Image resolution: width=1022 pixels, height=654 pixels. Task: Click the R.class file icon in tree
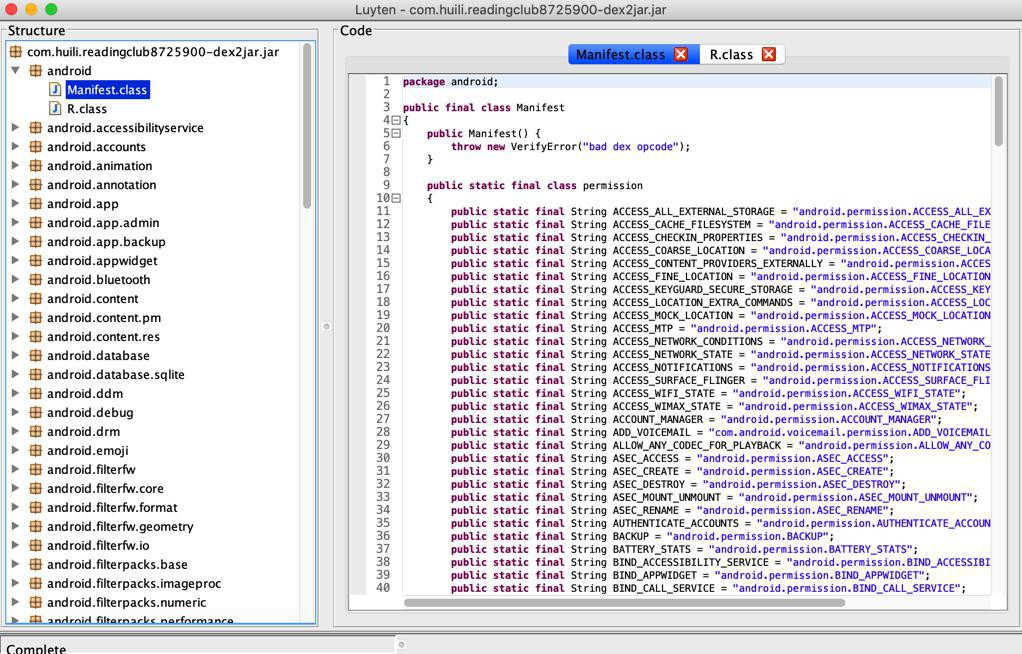point(55,108)
